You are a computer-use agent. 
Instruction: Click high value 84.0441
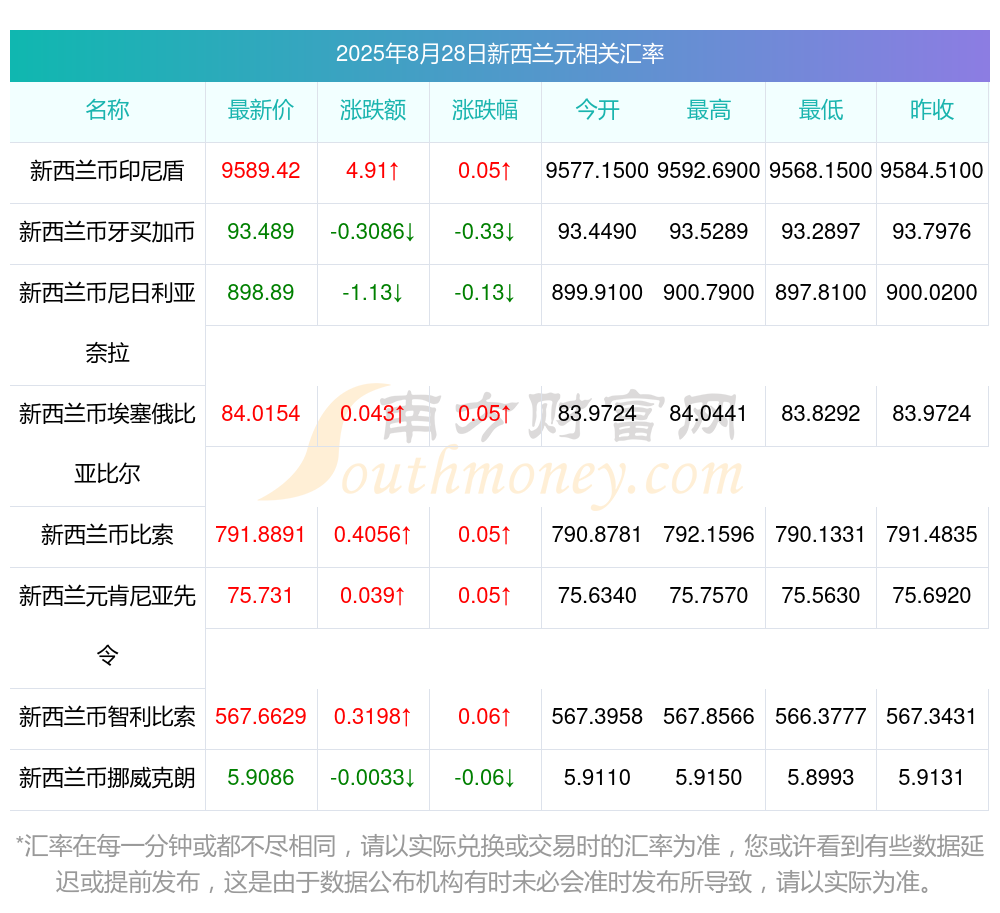click(x=709, y=414)
